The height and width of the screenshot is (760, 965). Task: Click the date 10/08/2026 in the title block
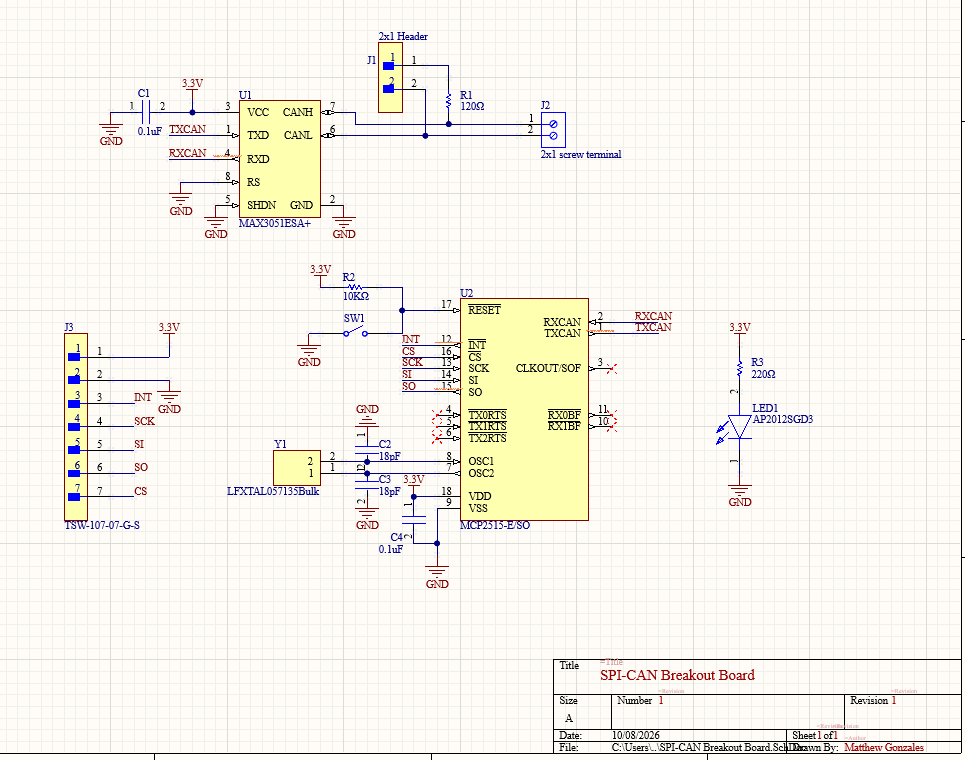coord(636,735)
